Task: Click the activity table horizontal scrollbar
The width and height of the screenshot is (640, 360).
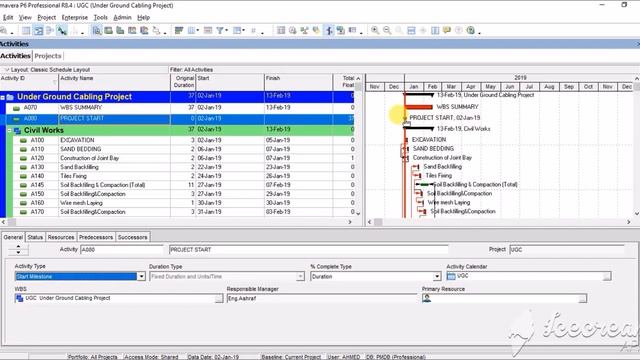Action: point(178,222)
